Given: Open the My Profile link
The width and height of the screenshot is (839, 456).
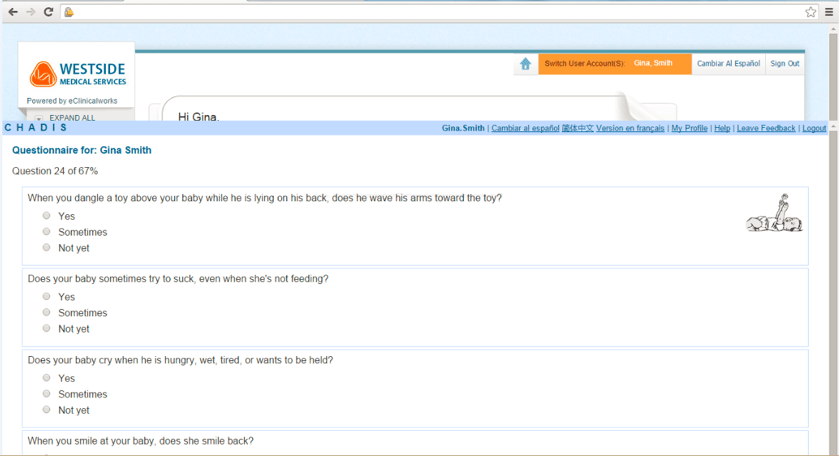Looking at the screenshot, I should pos(689,128).
